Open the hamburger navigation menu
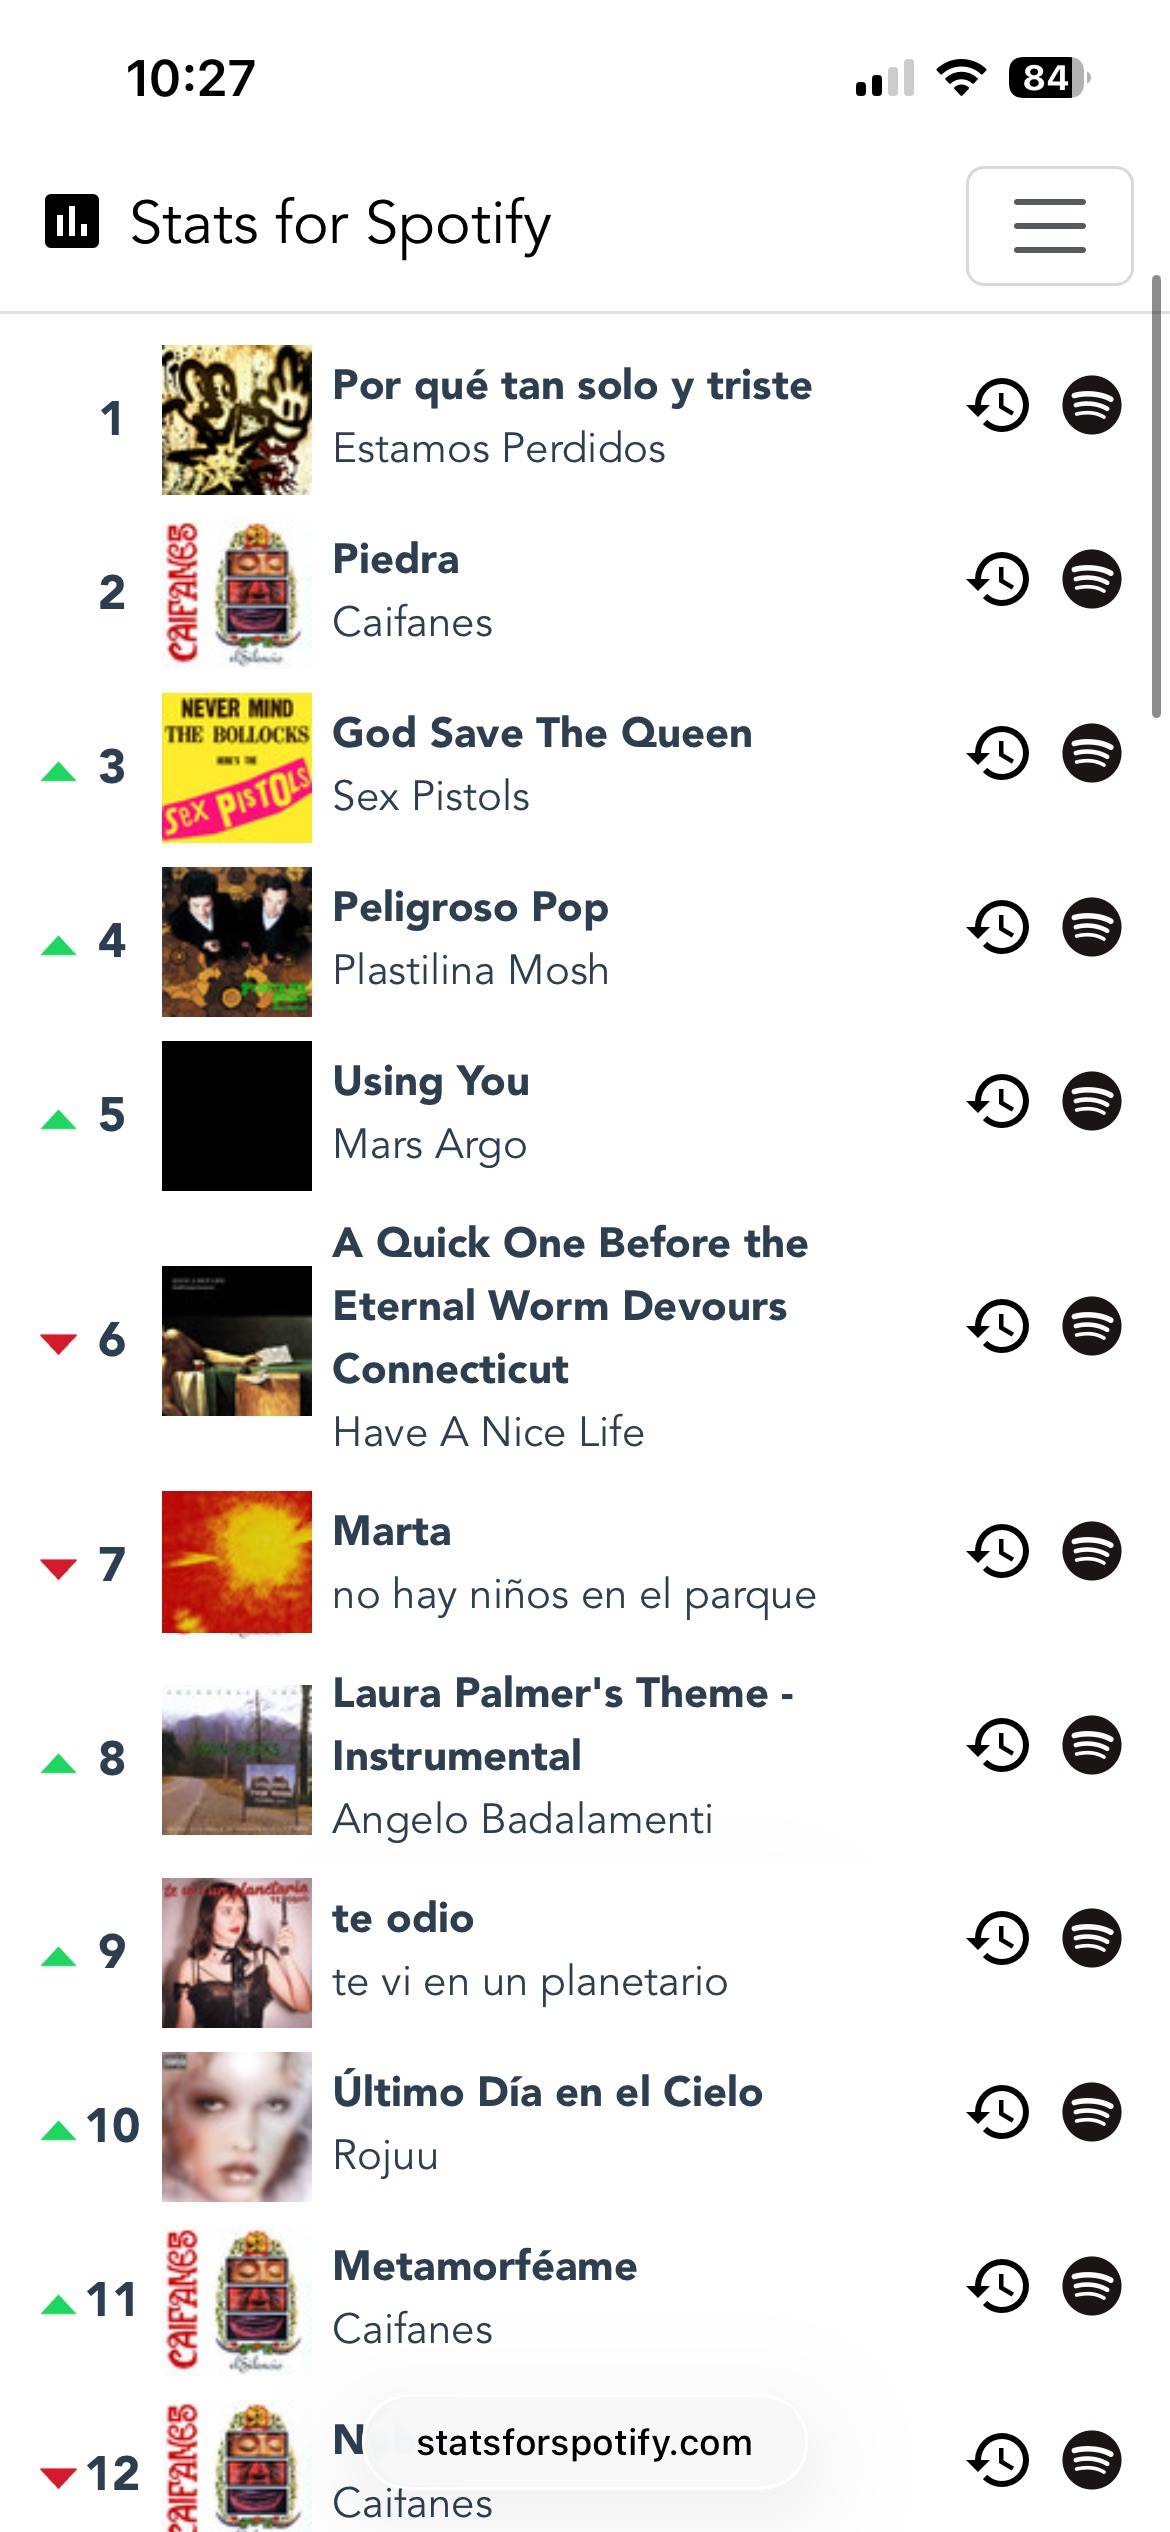The image size is (1170, 2532). [1049, 225]
